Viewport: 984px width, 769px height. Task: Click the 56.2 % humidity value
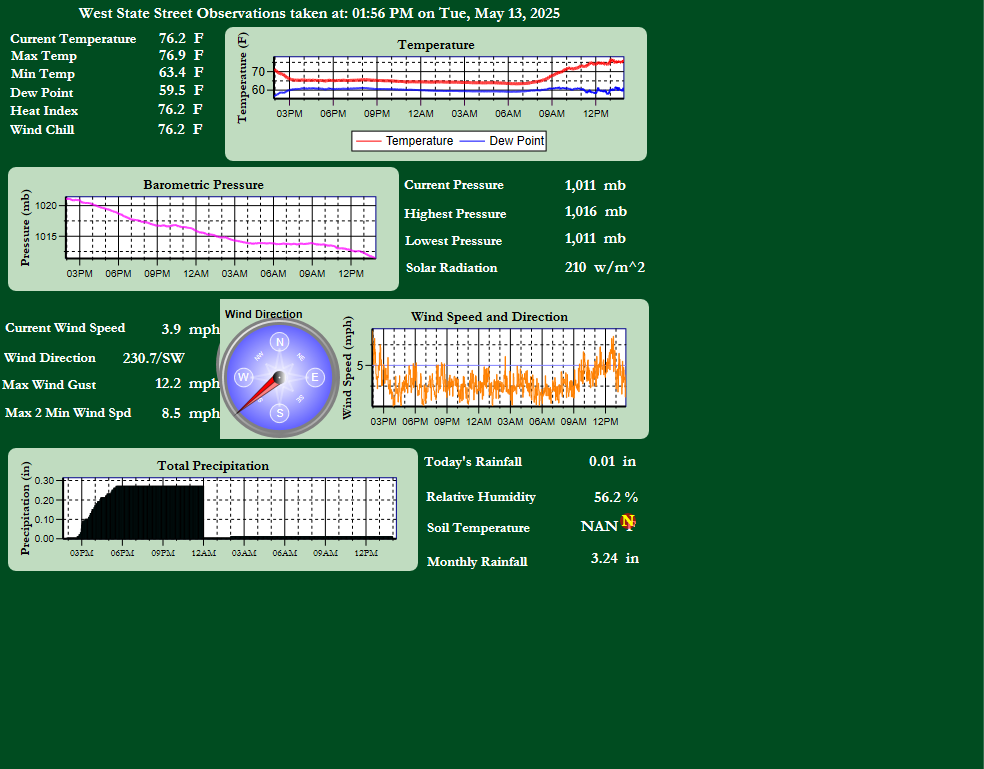point(616,497)
